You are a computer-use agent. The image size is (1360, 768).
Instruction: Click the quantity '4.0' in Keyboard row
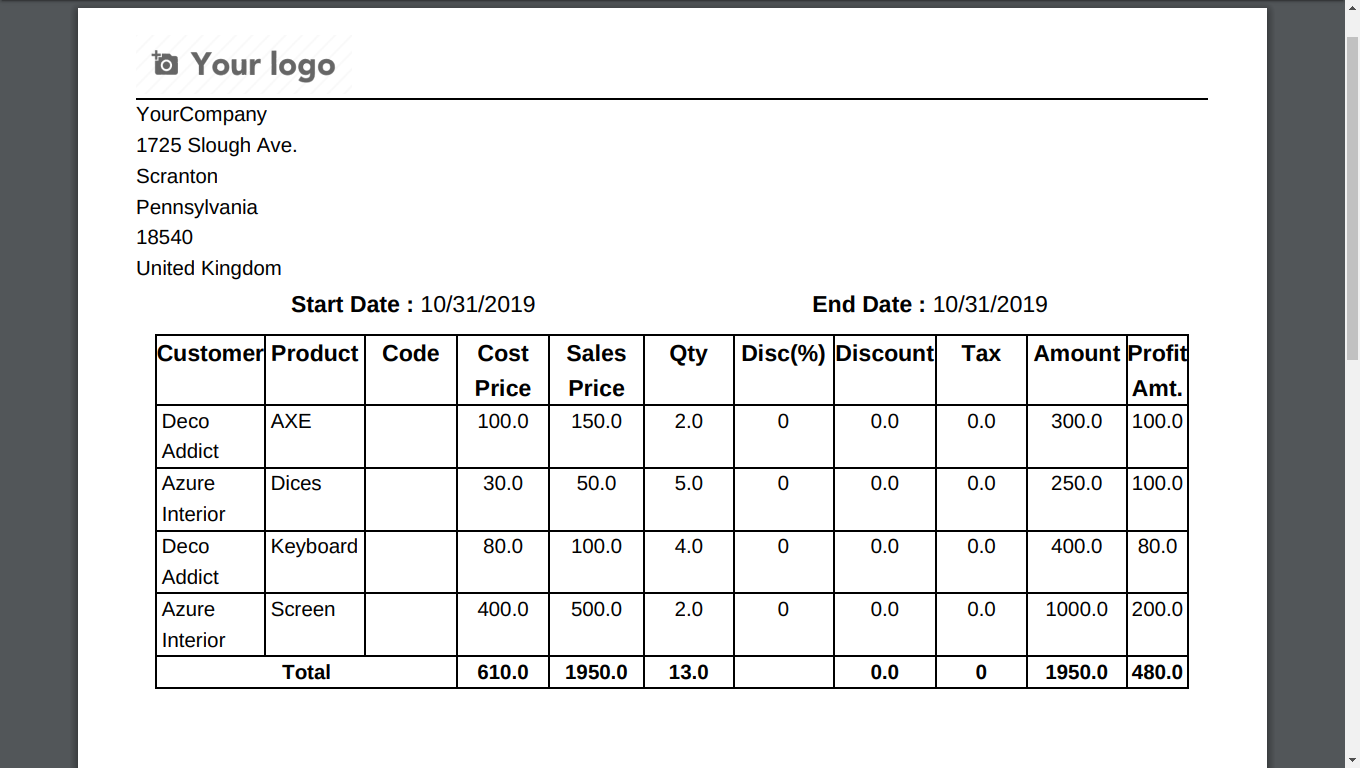(x=689, y=546)
